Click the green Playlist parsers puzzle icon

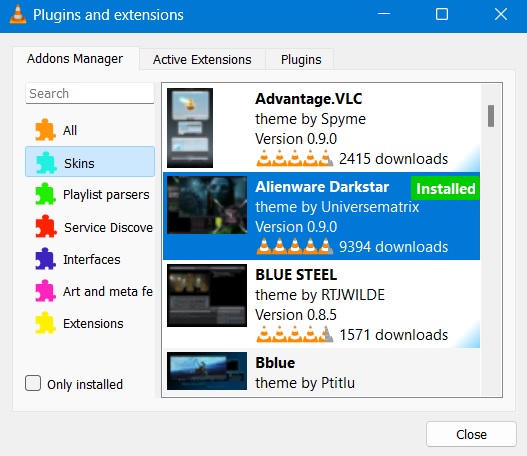(x=45, y=194)
